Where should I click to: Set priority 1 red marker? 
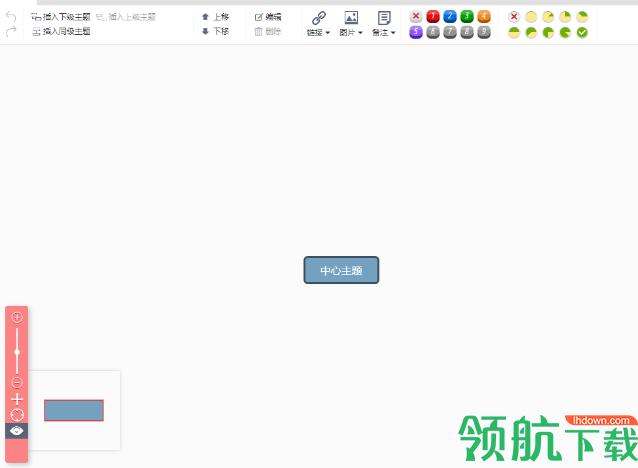click(433, 16)
